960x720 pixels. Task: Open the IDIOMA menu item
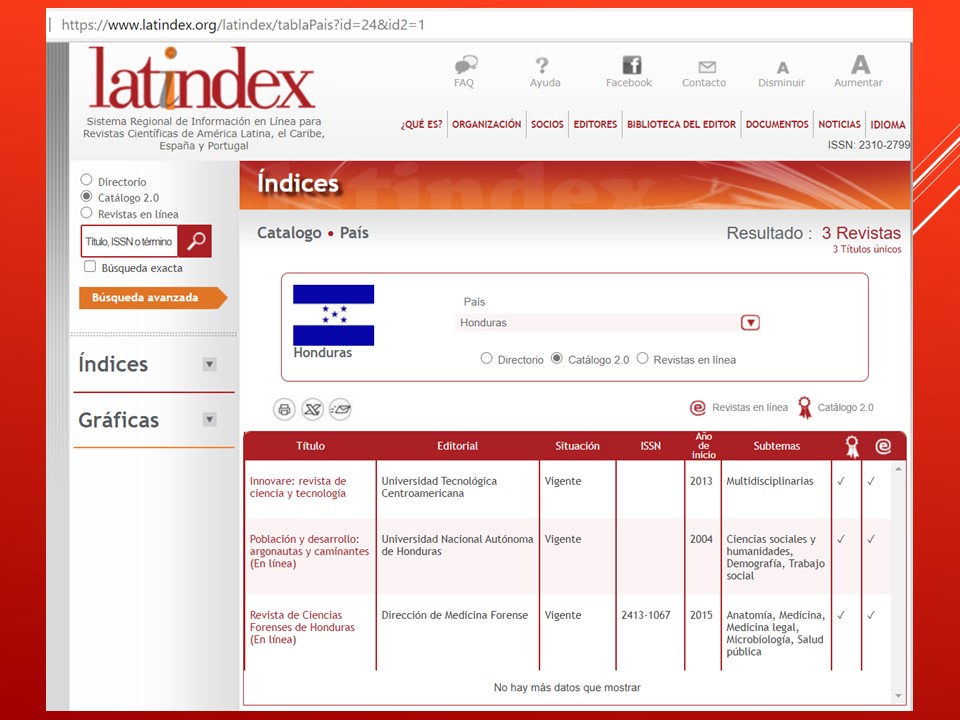[888, 124]
